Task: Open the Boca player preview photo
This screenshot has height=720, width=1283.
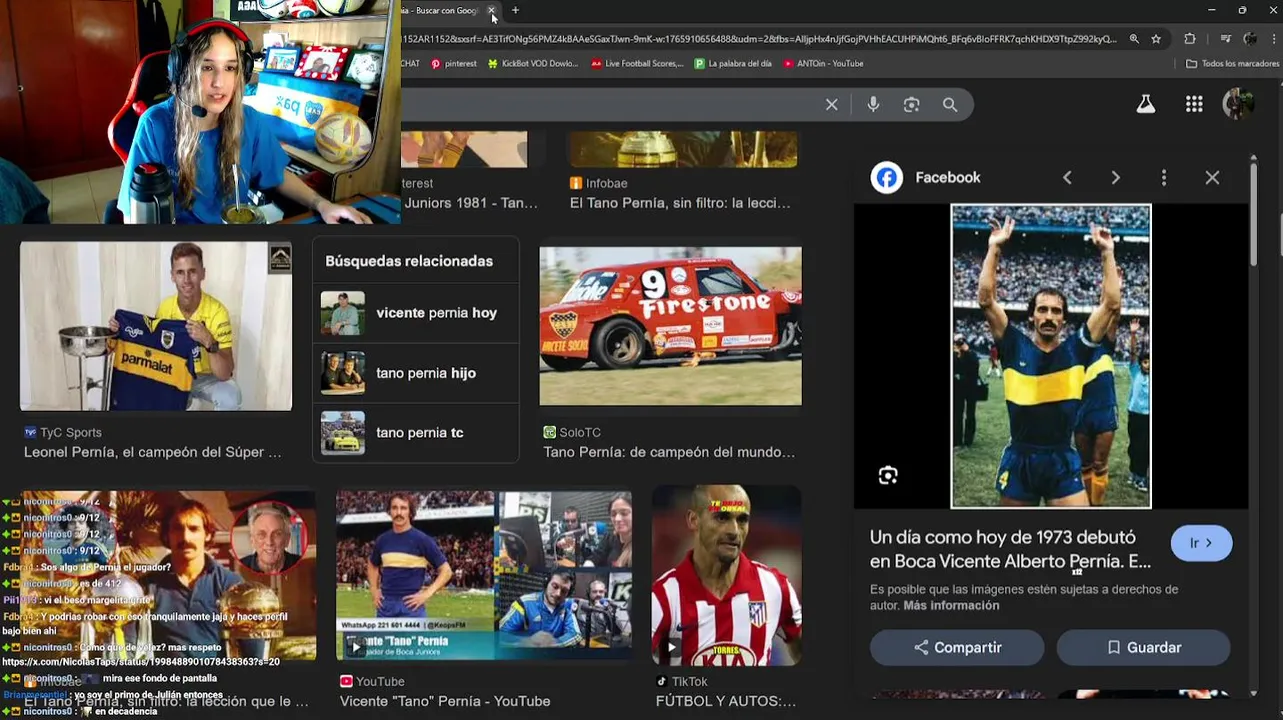Action: click(1051, 356)
